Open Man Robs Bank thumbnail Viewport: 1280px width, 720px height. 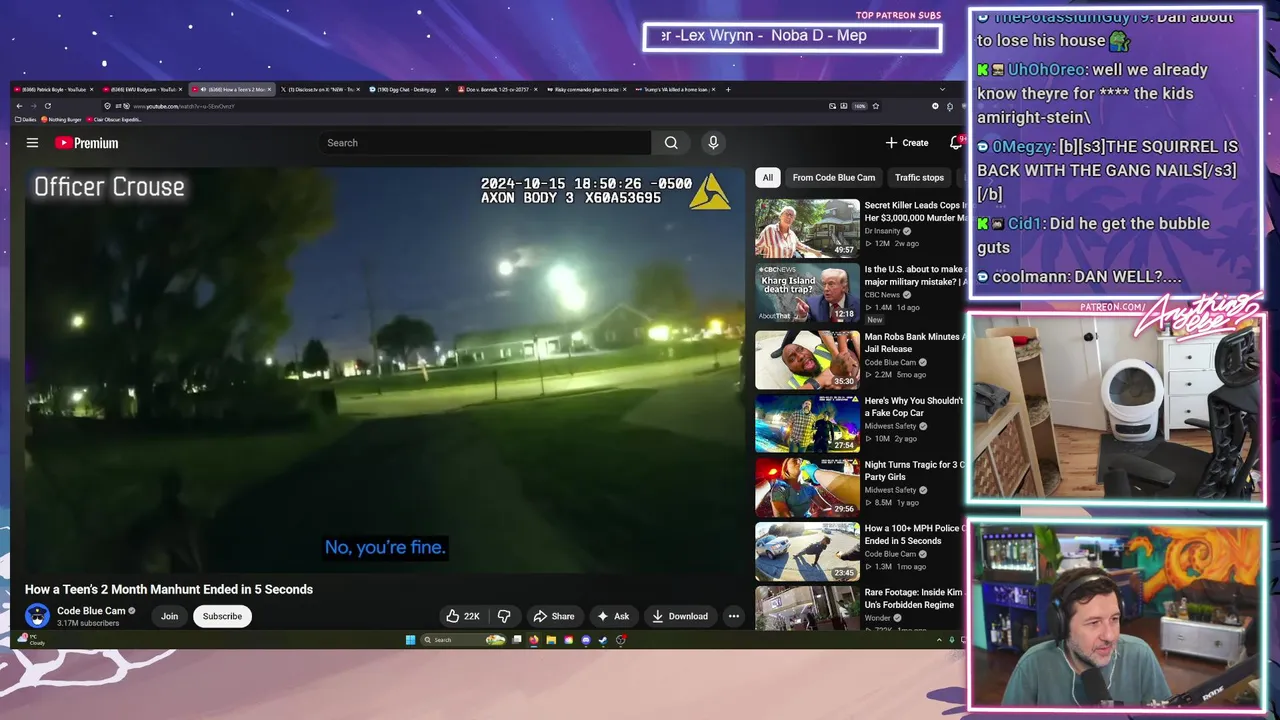click(807, 360)
